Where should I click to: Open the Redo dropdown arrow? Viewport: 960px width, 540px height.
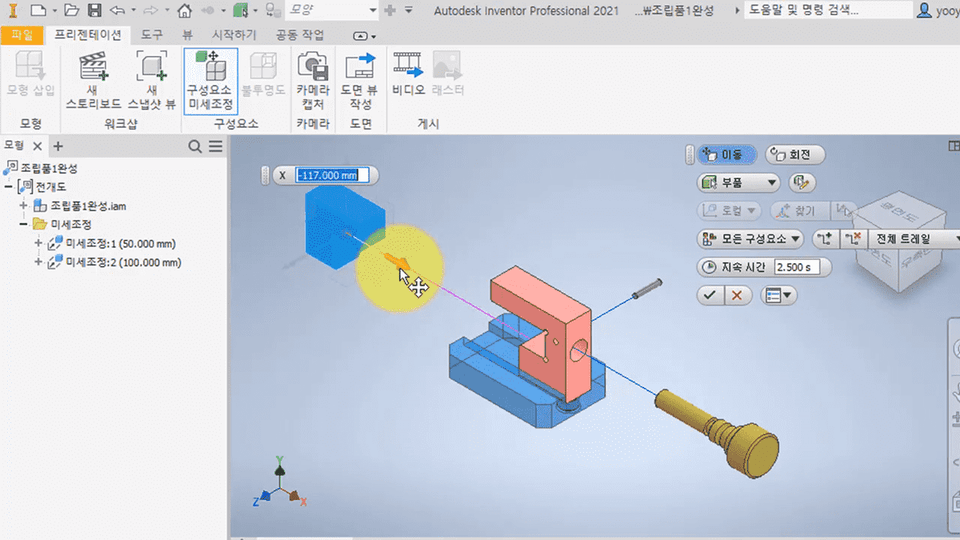point(167,10)
